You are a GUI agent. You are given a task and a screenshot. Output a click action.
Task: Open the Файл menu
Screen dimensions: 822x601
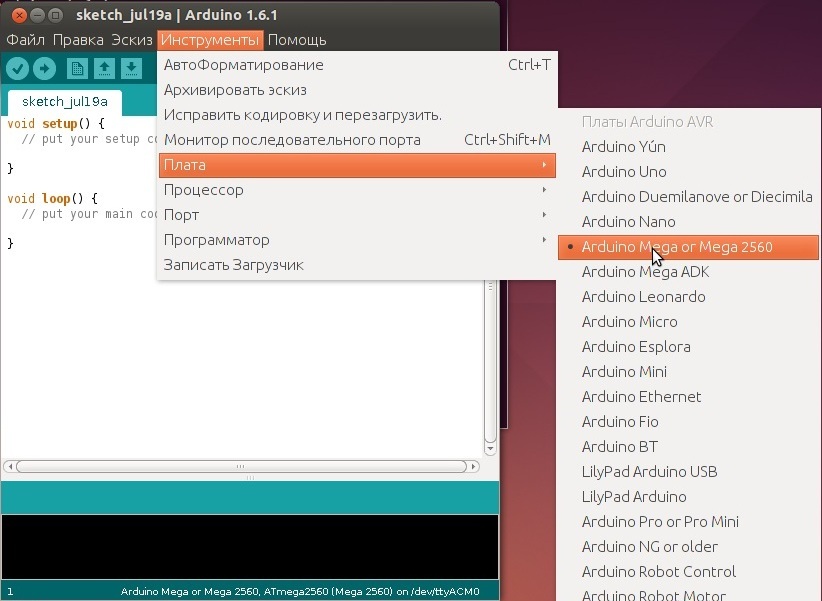pyautogui.click(x=25, y=40)
